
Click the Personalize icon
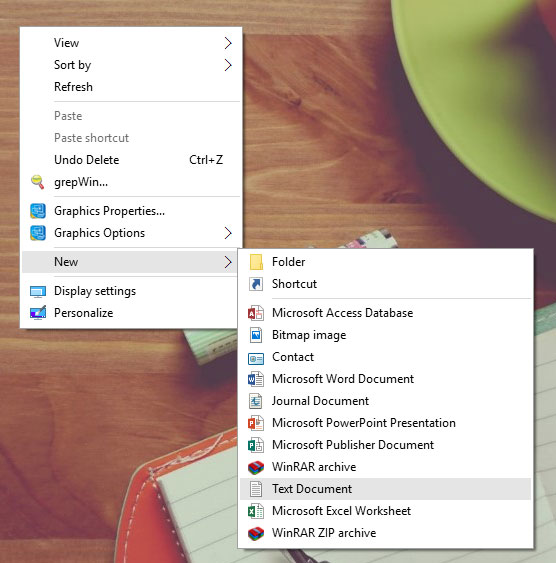(x=38, y=313)
